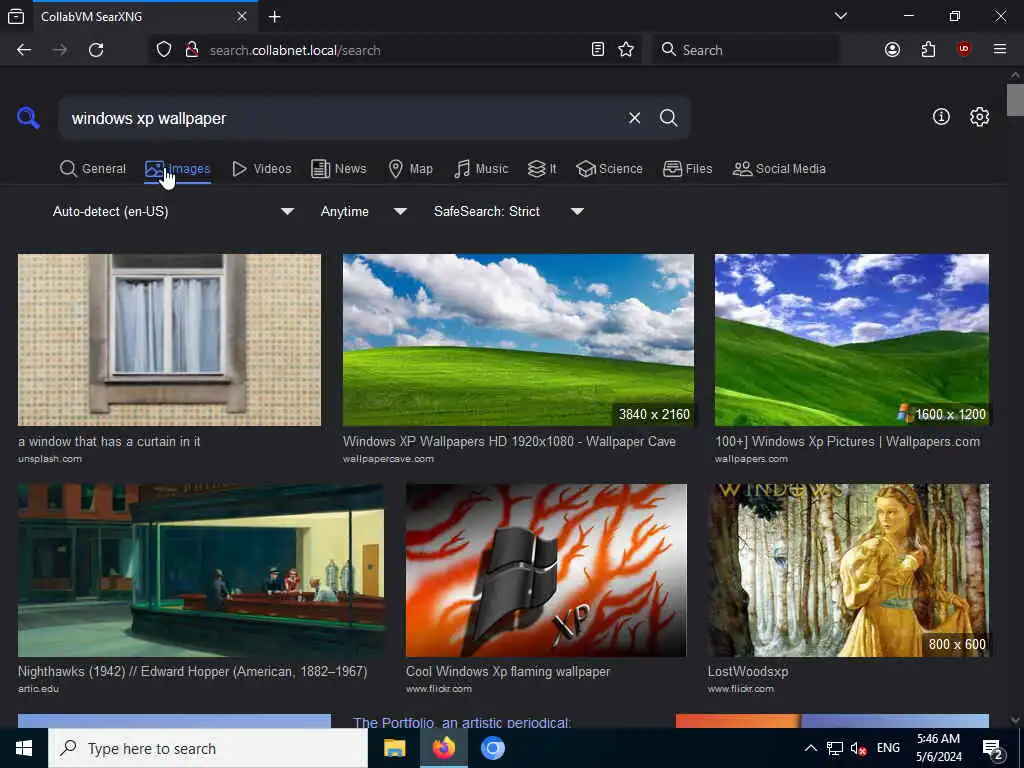Select the Images search category
The height and width of the screenshot is (768, 1024).
178,168
